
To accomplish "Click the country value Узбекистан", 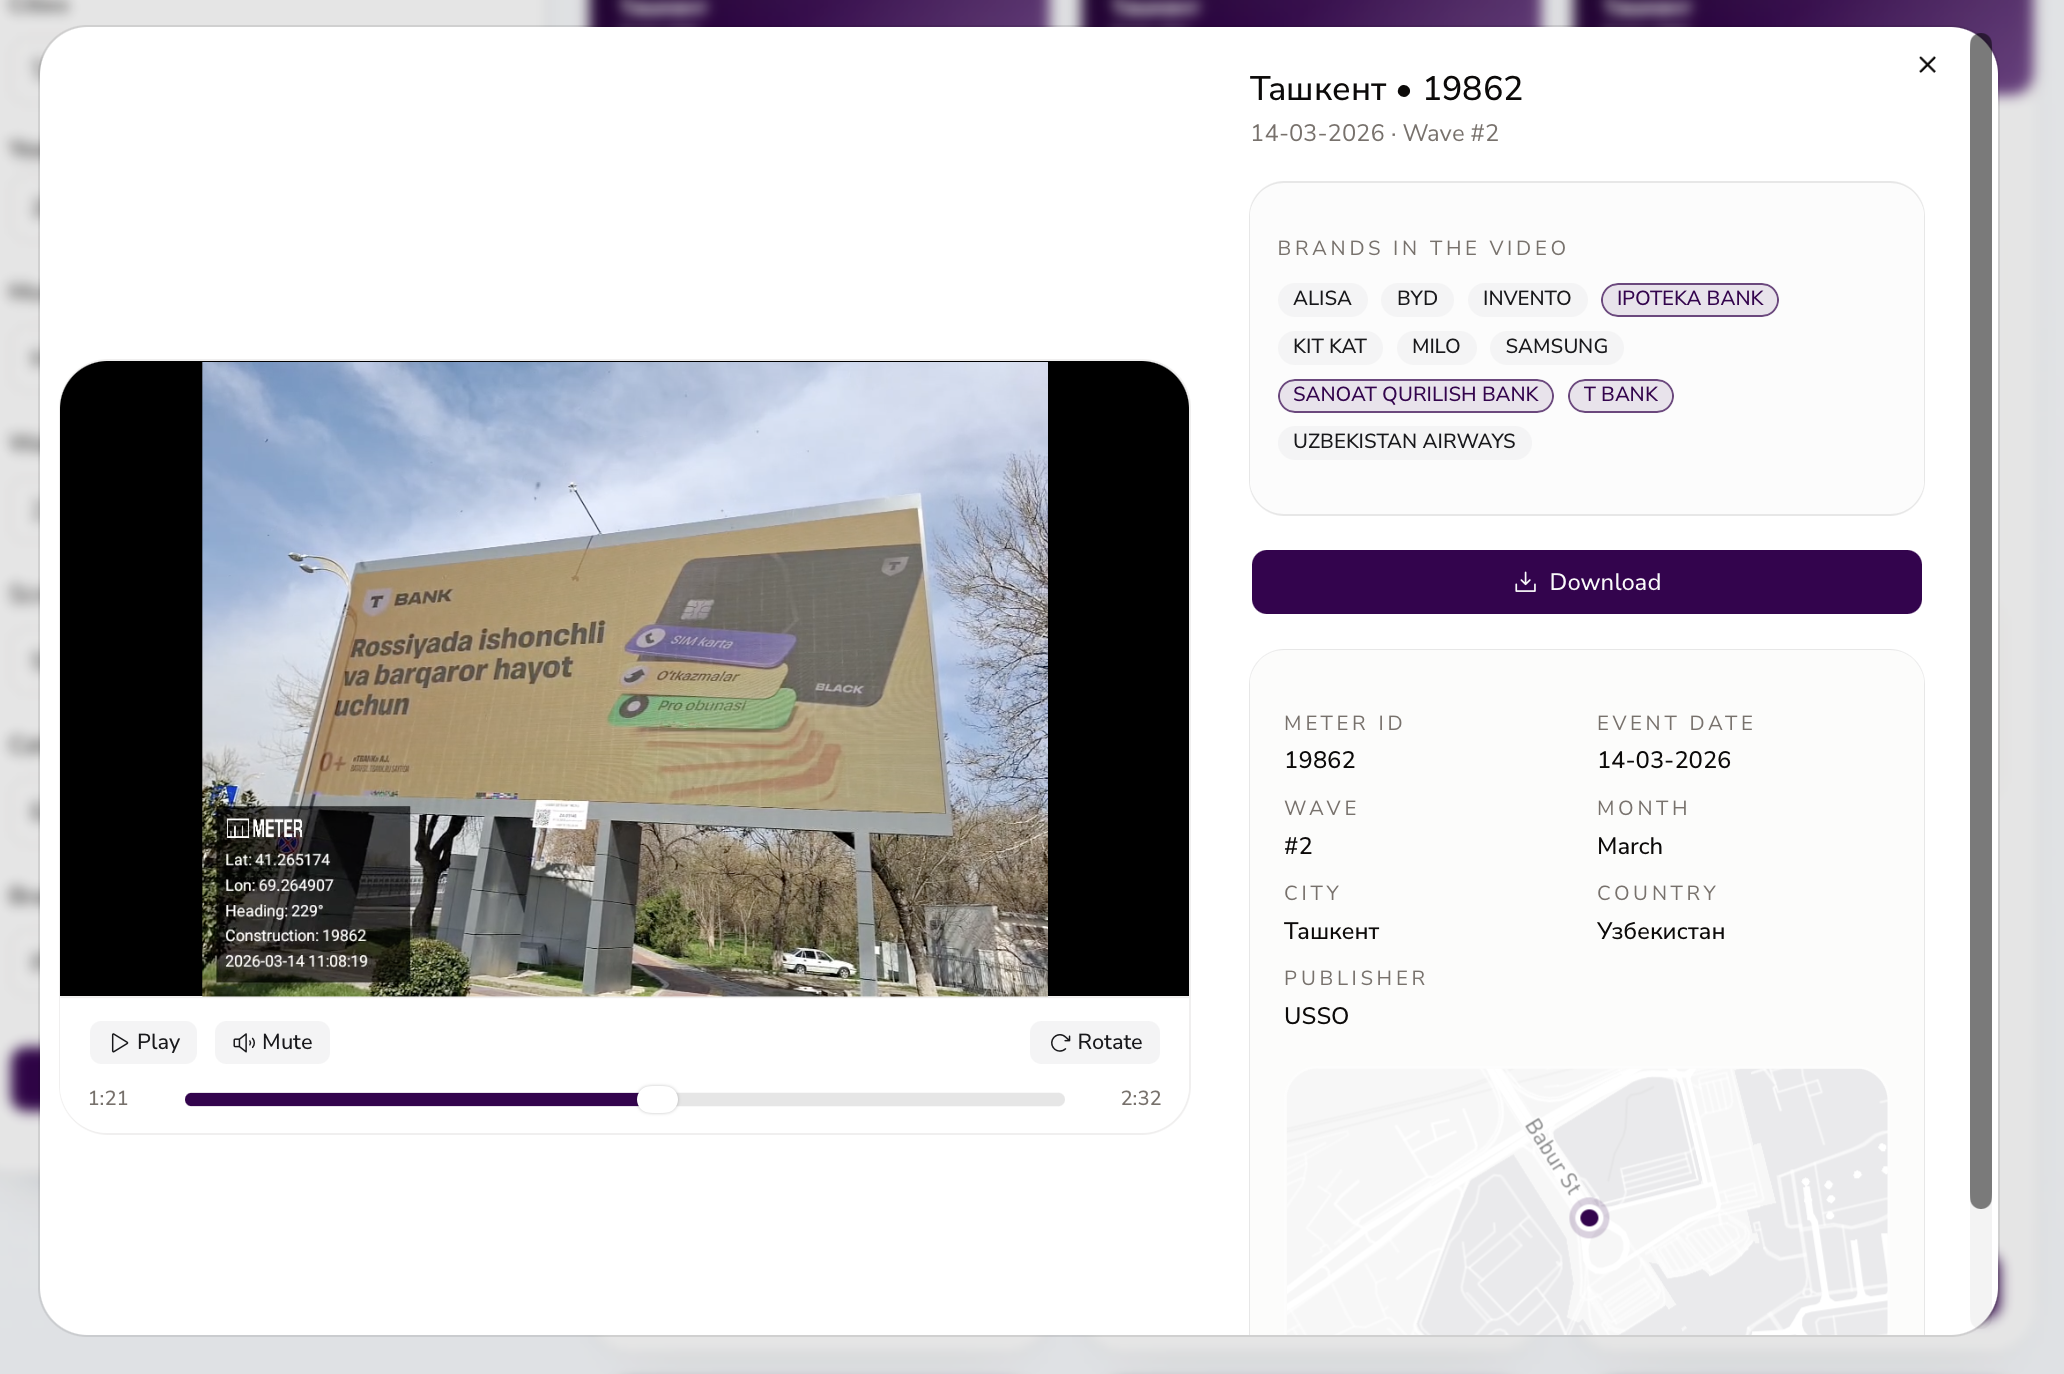I will (1661, 931).
